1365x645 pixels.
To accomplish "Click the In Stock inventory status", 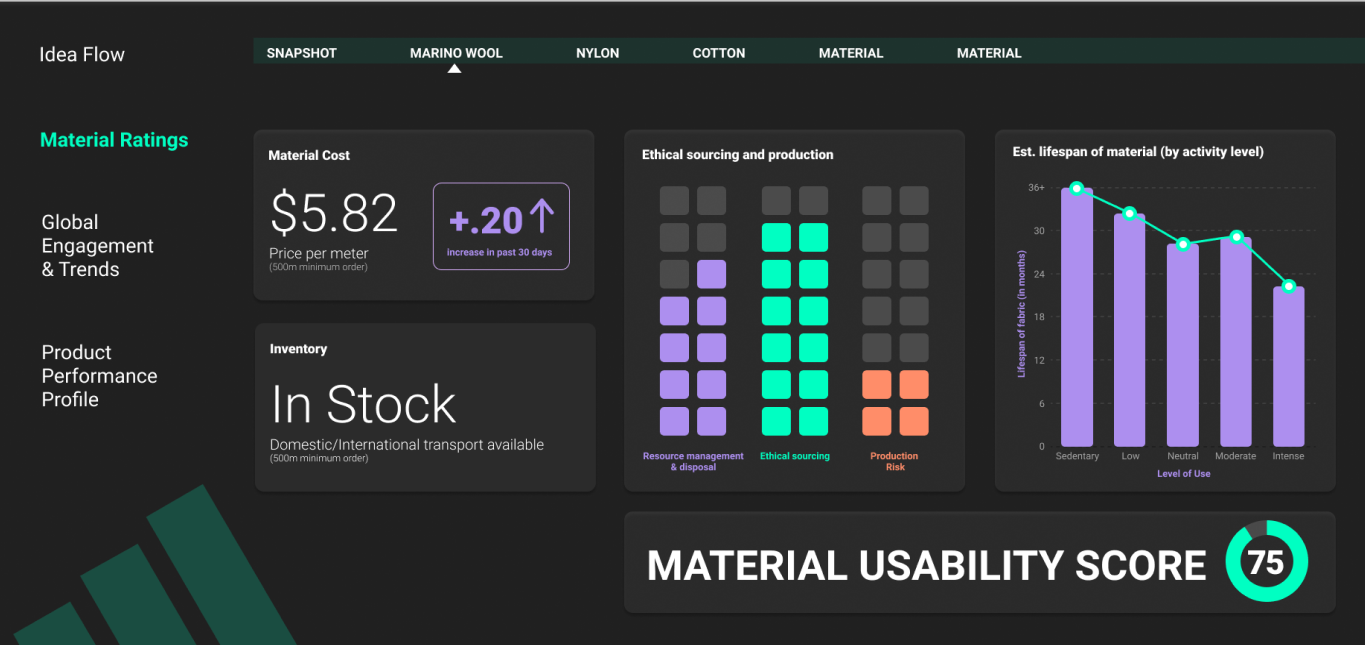I will click(x=363, y=405).
